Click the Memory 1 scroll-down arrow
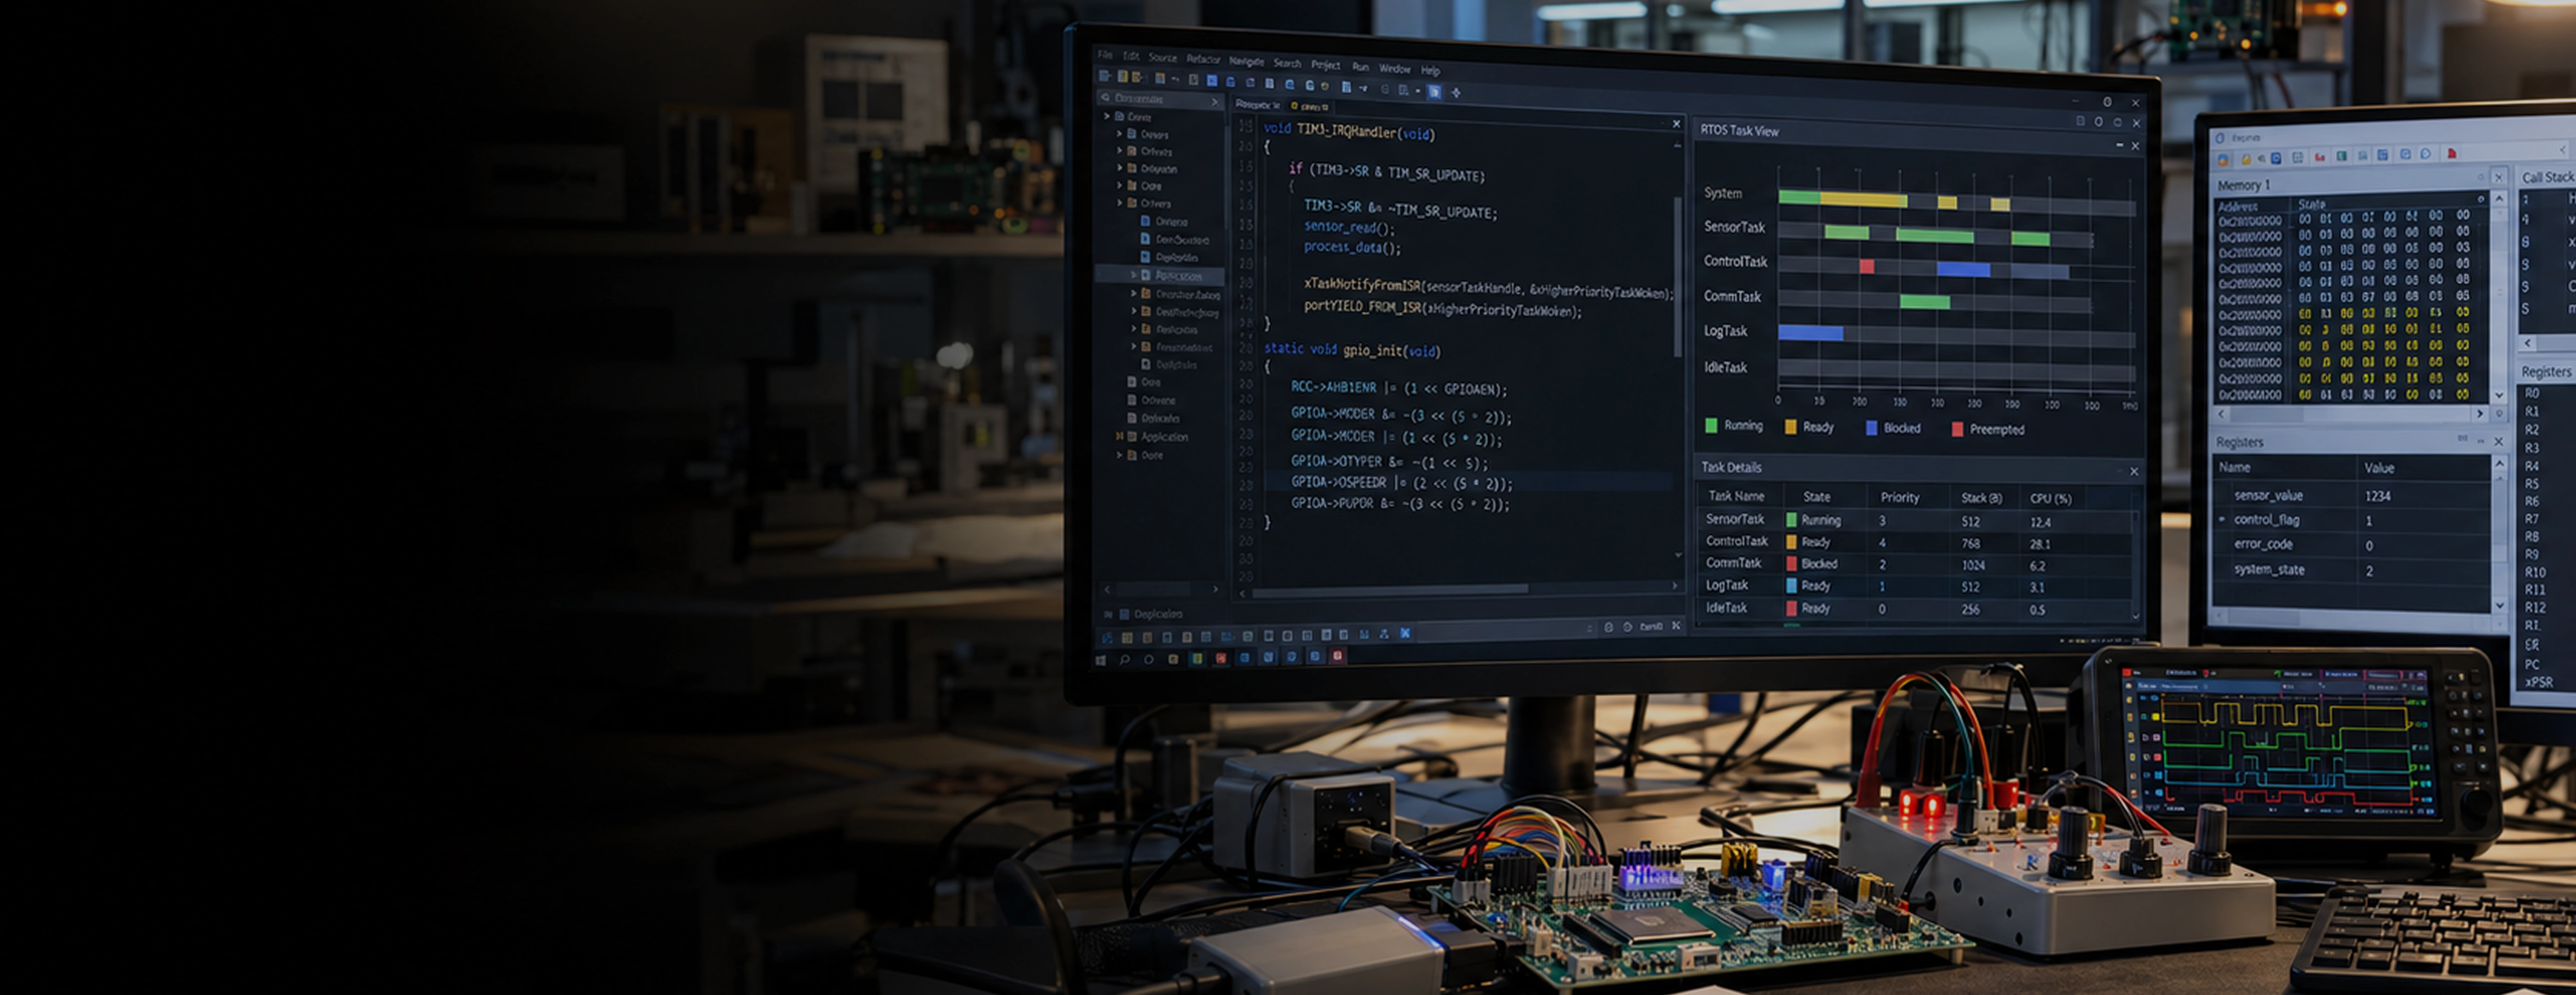The image size is (2576, 995). click(2499, 396)
